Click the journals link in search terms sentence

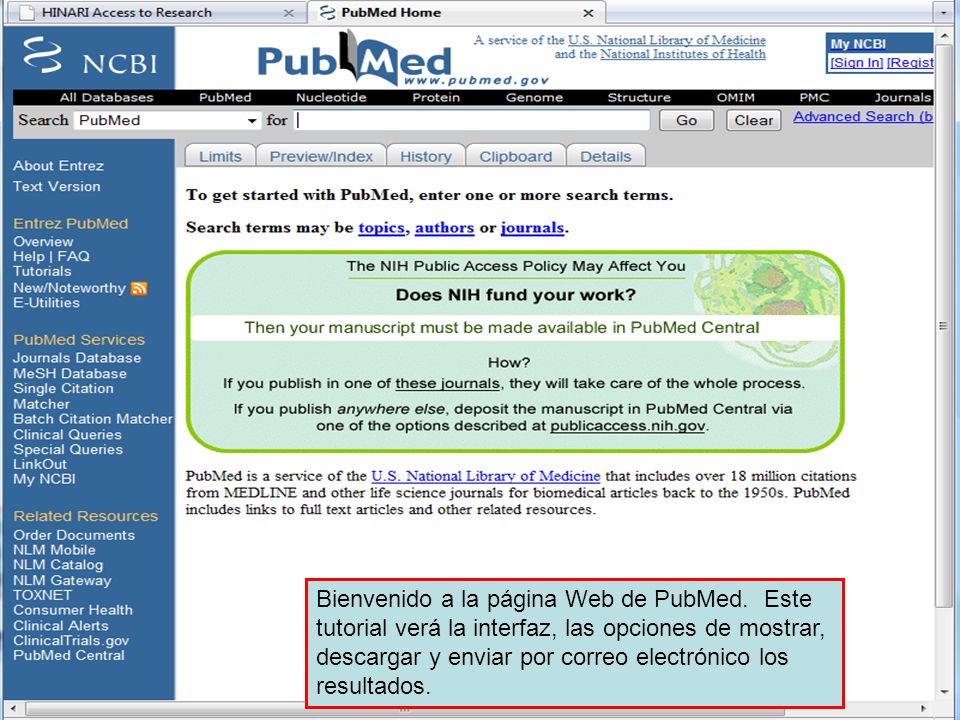tap(532, 228)
